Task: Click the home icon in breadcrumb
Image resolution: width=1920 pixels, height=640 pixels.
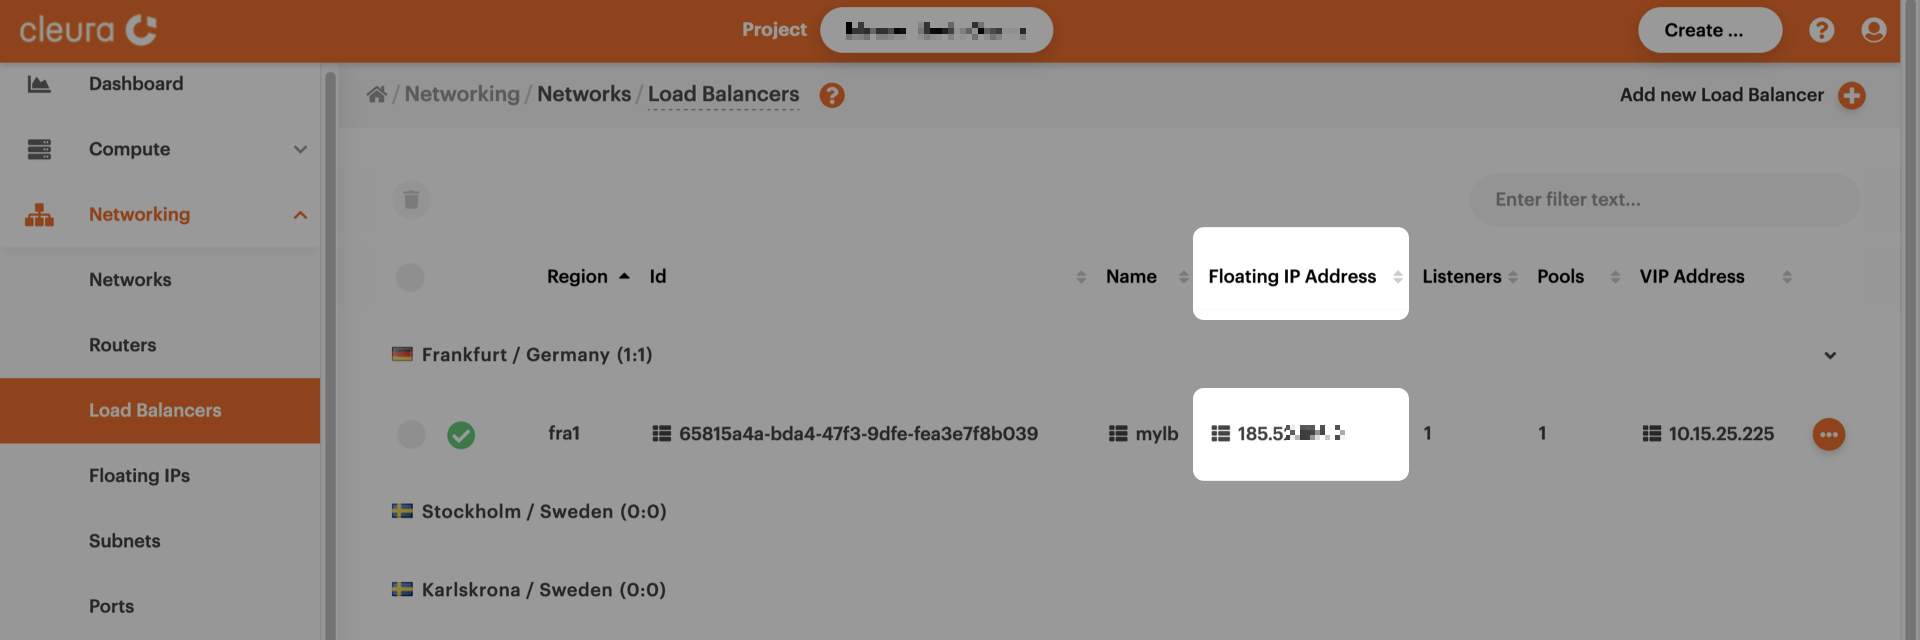Action: [376, 94]
